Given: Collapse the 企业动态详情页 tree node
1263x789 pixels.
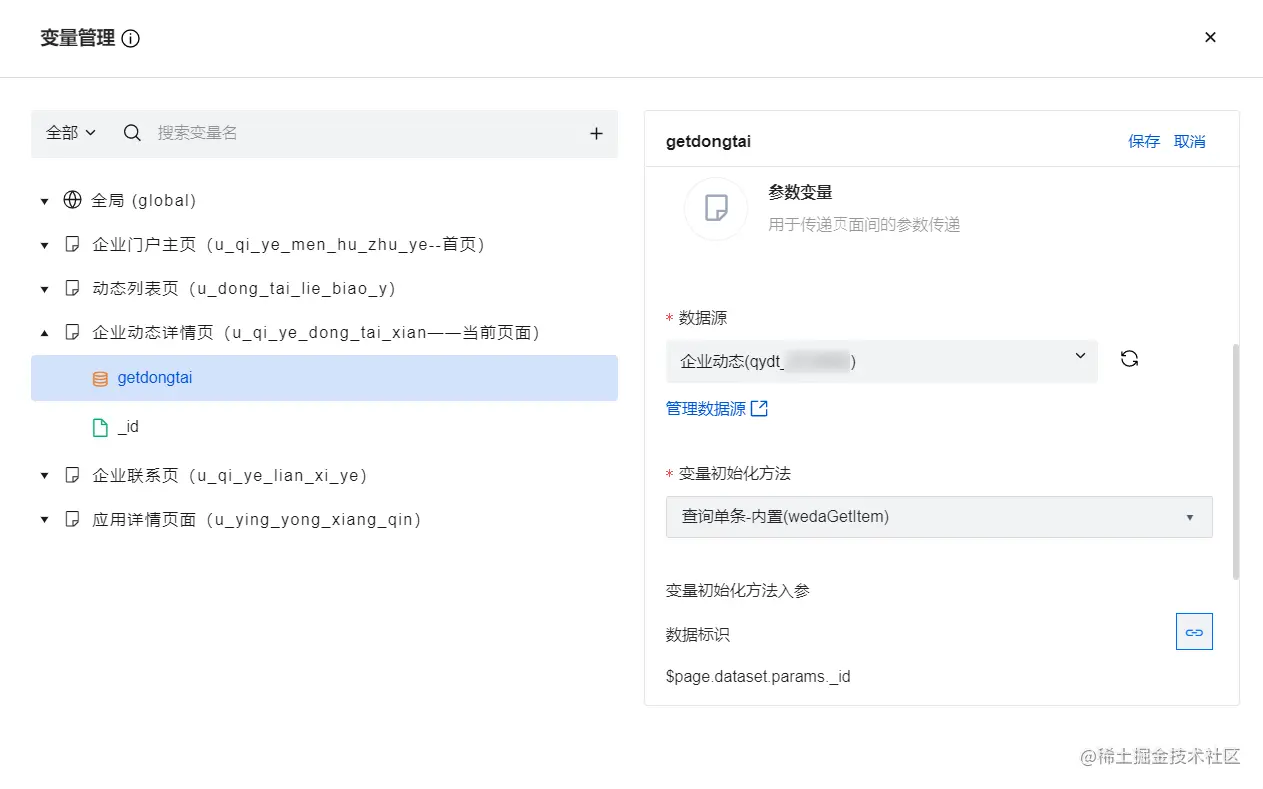Looking at the screenshot, I should 44,333.
